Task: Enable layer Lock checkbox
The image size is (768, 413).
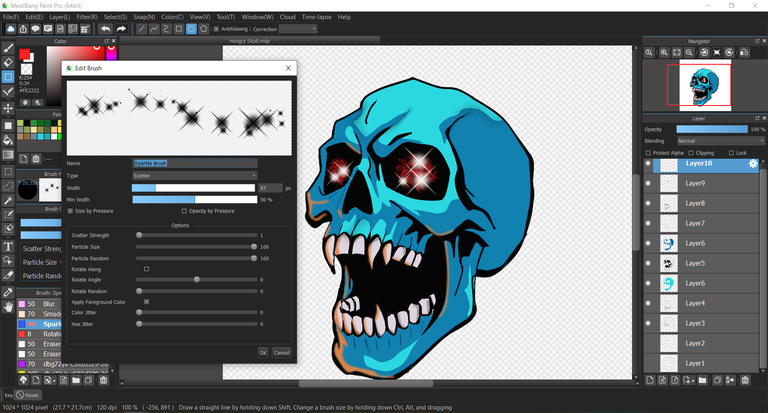Action: point(731,153)
